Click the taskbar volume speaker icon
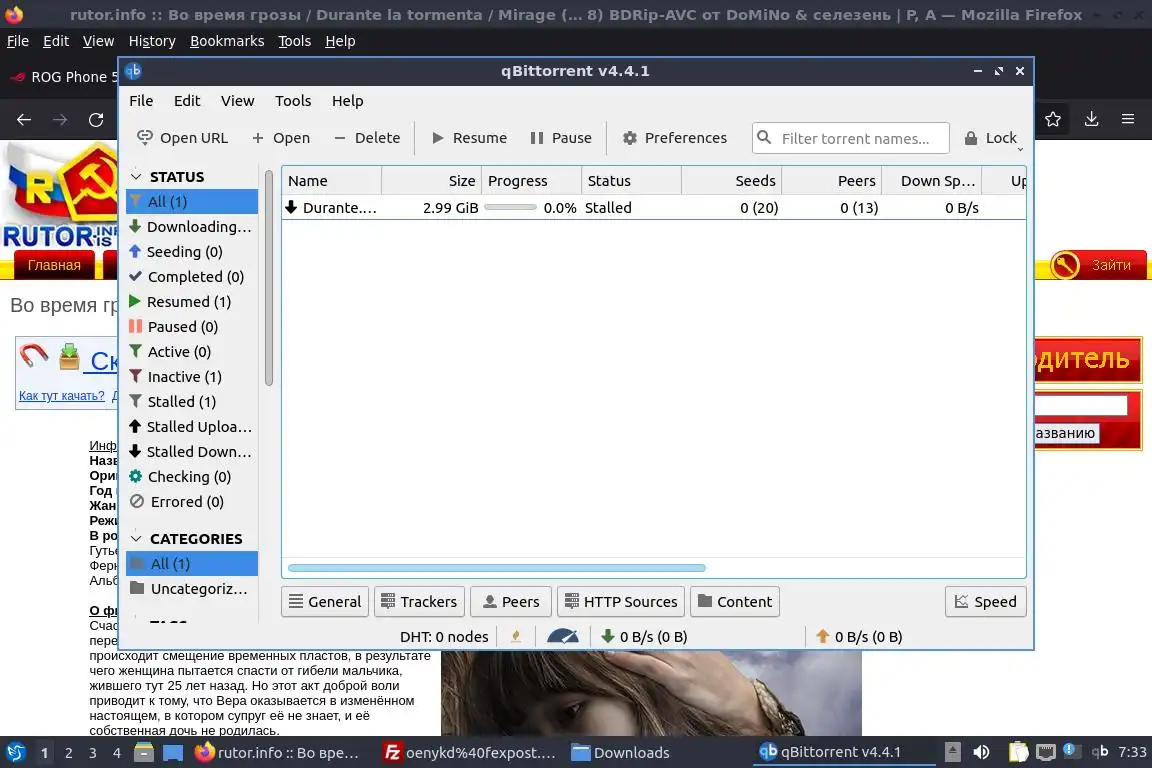1152x768 pixels. [981, 752]
